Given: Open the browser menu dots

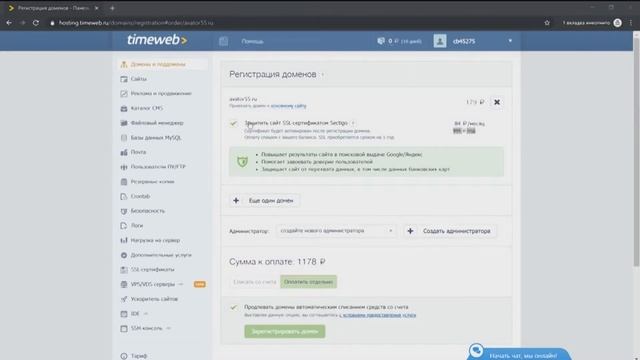Looking at the screenshot, I should click(x=631, y=23).
